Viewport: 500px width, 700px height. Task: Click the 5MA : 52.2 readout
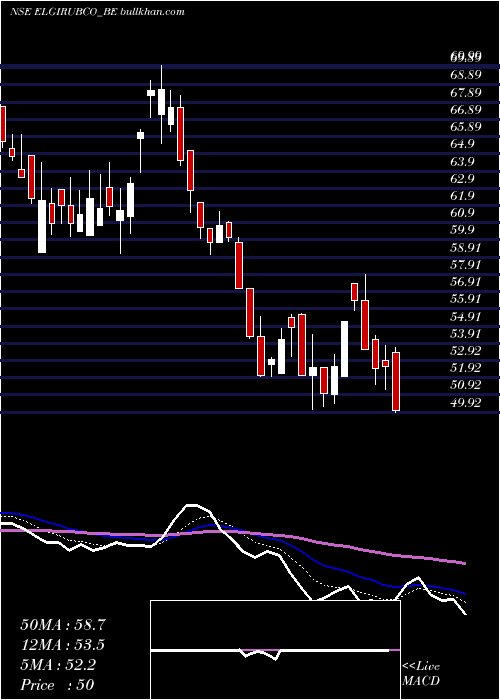click(x=58, y=665)
